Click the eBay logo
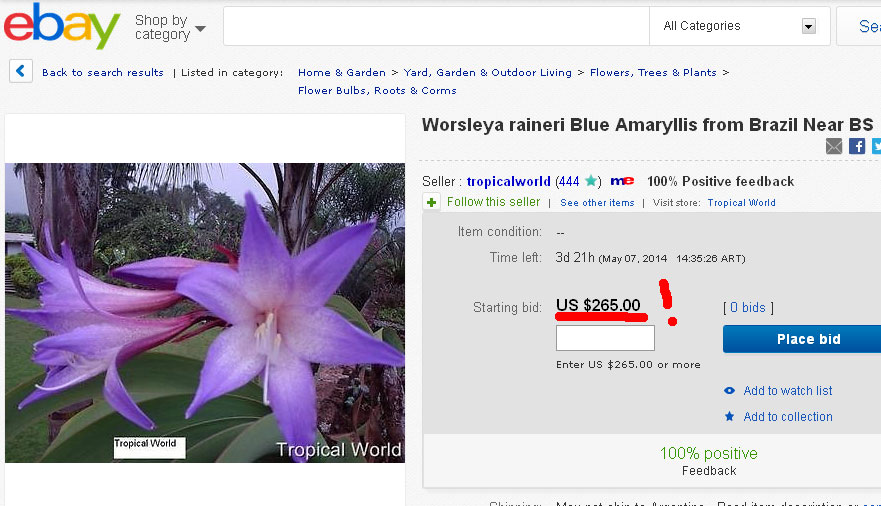This screenshot has width=881, height=506. 62,26
